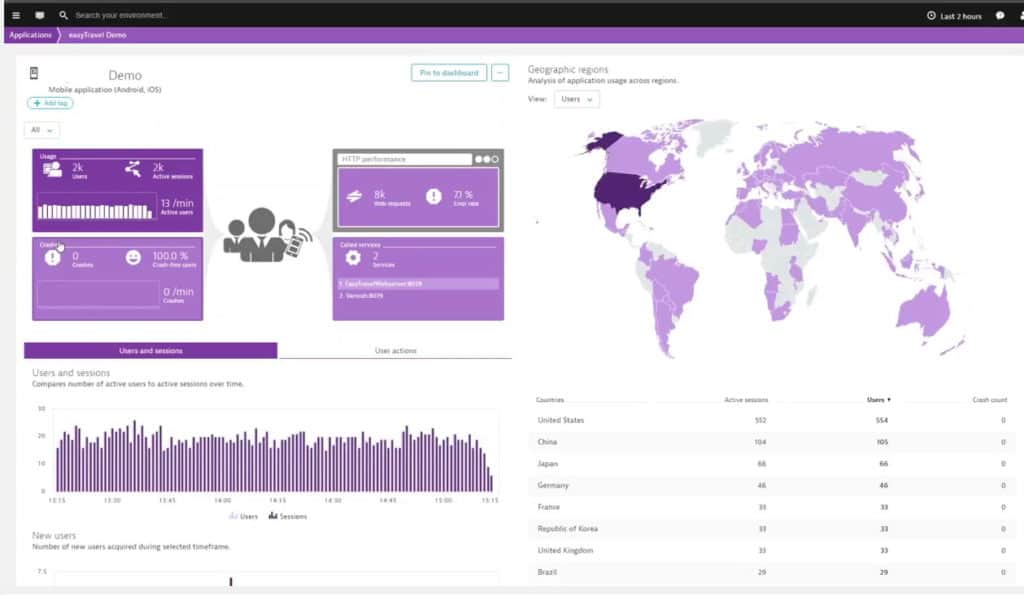Open the hamburger navigation menu
Viewport: 1024px width, 595px height.
tap(16, 15)
